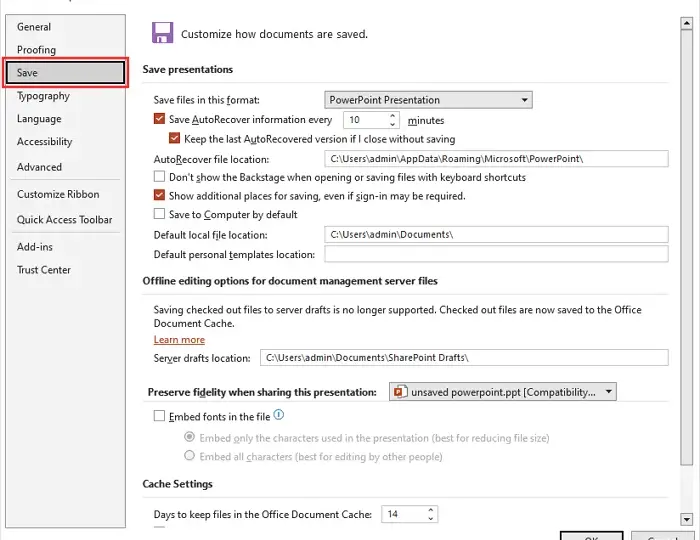
Task: Open the Add-ins category
Action: (34, 247)
